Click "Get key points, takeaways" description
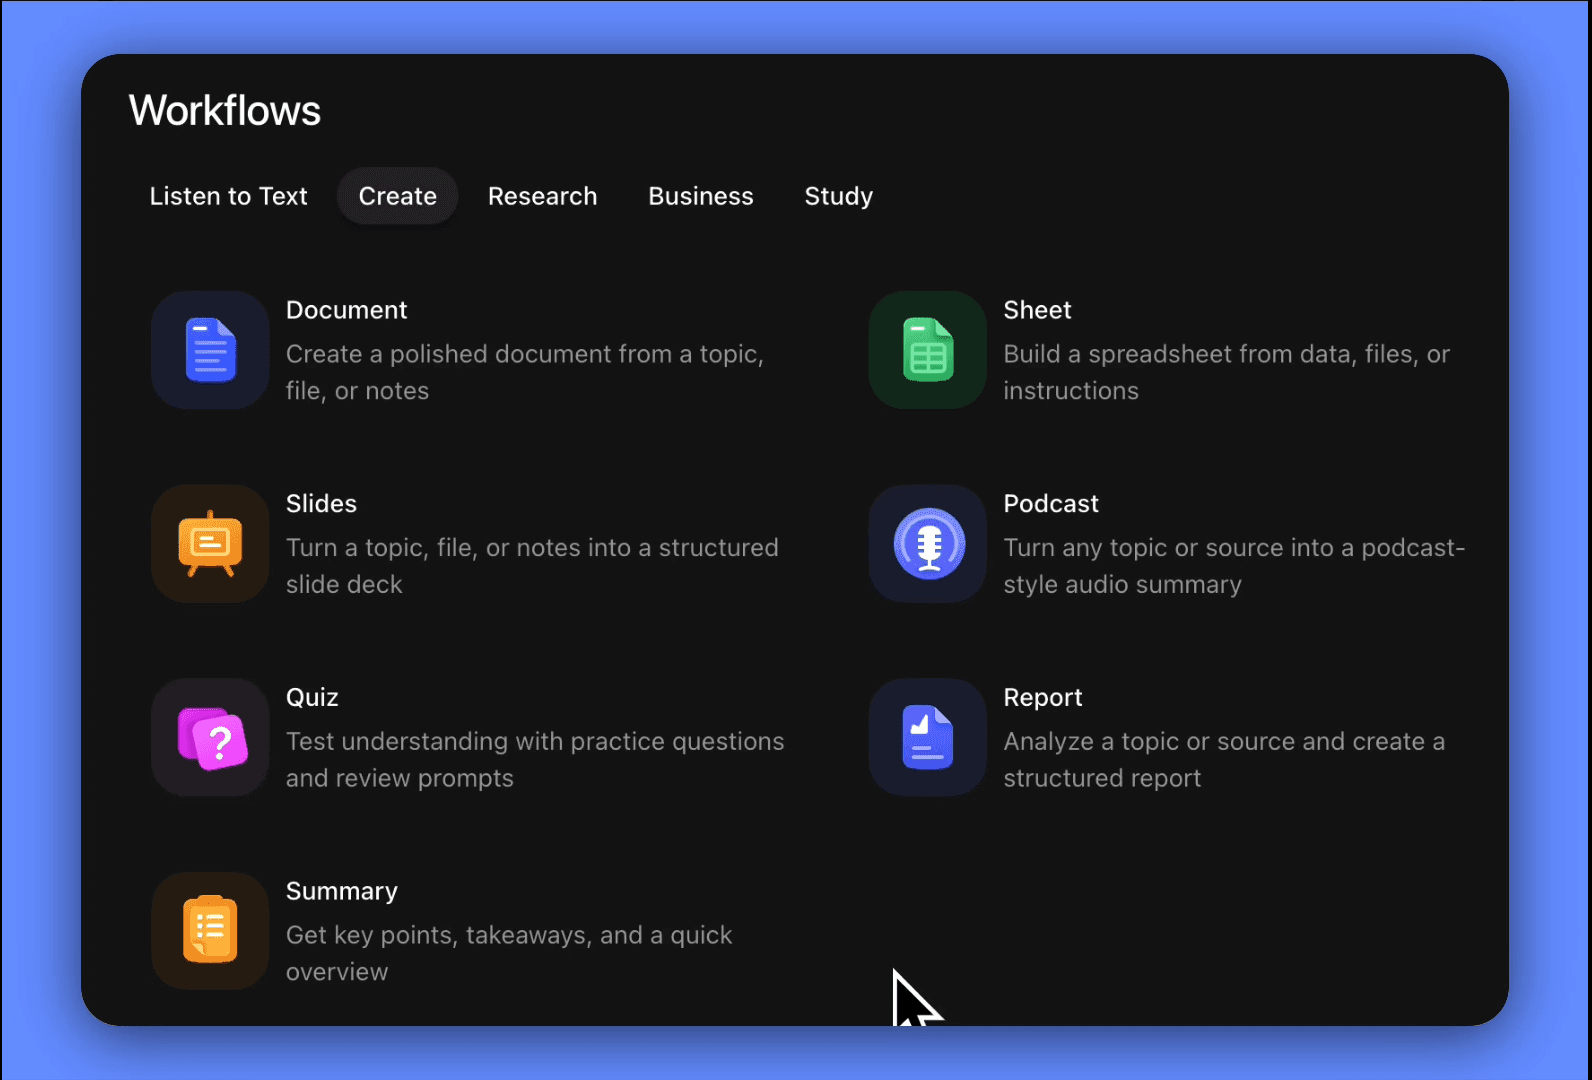 click(x=509, y=953)
